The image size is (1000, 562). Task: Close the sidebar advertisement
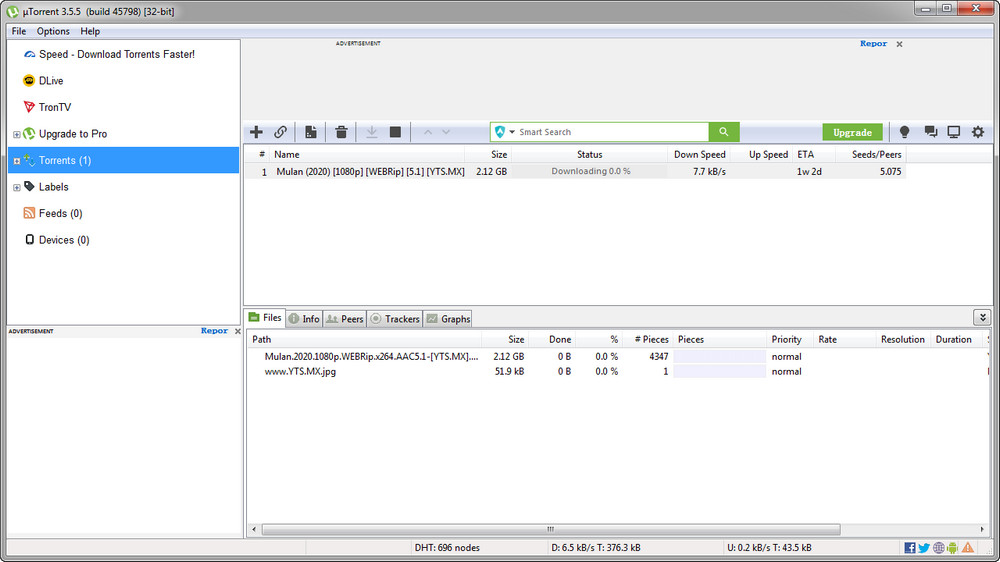tap(238, 331)
